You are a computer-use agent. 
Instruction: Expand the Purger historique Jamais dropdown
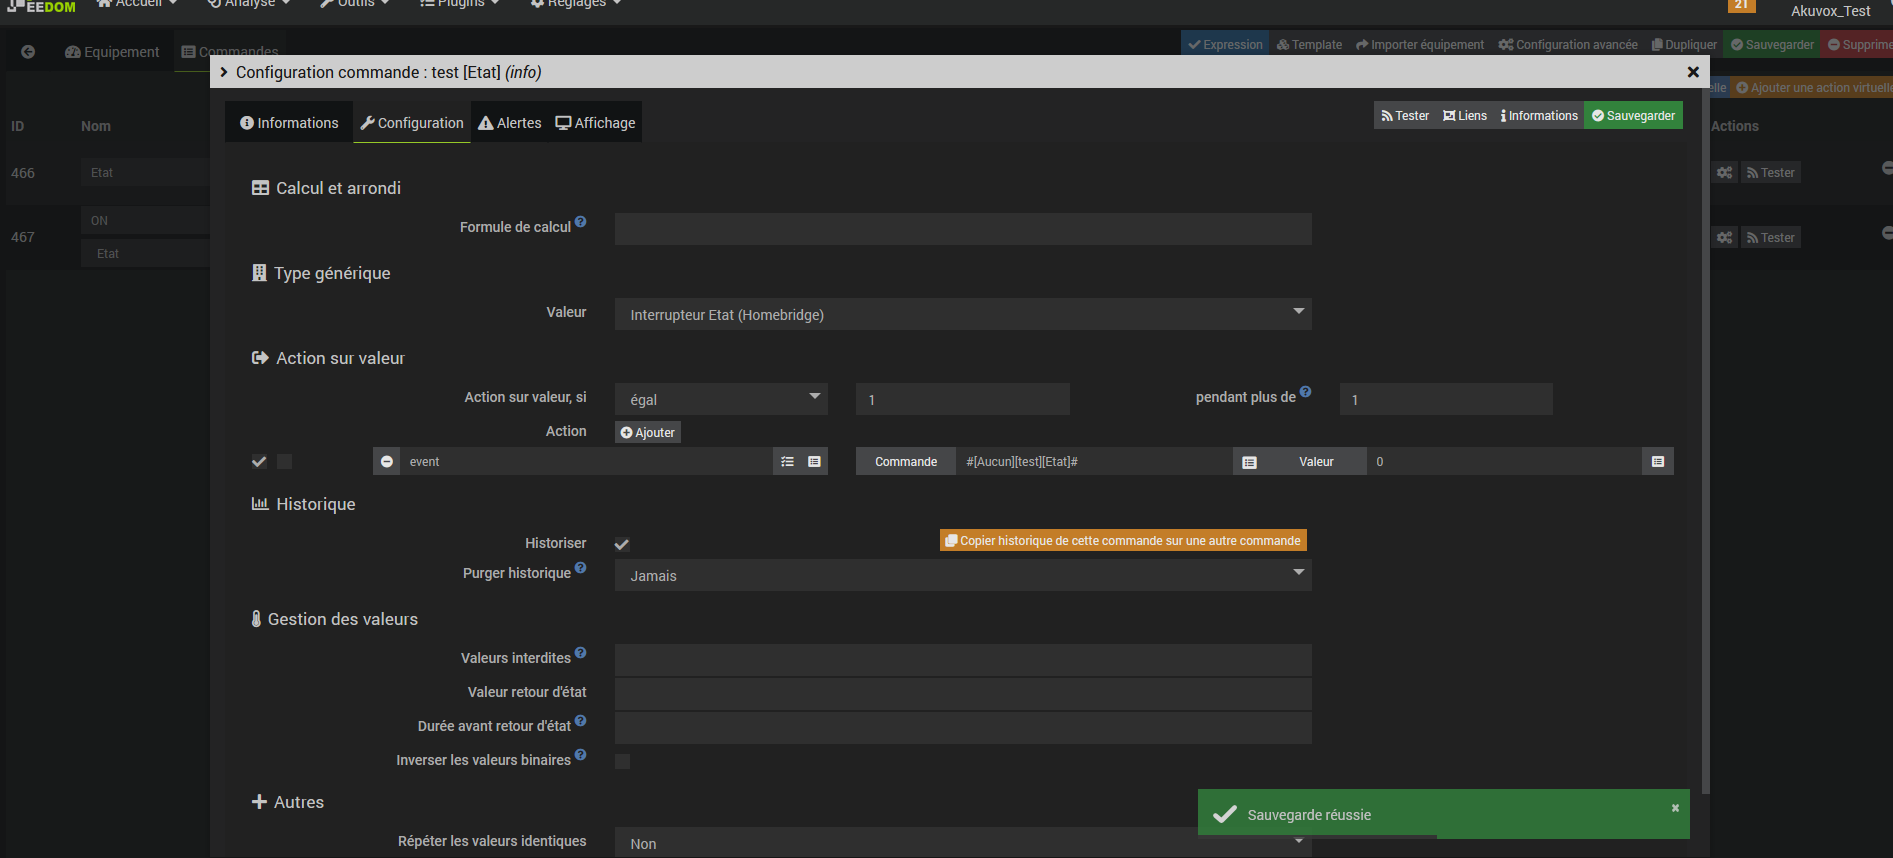tap(962, 575)
